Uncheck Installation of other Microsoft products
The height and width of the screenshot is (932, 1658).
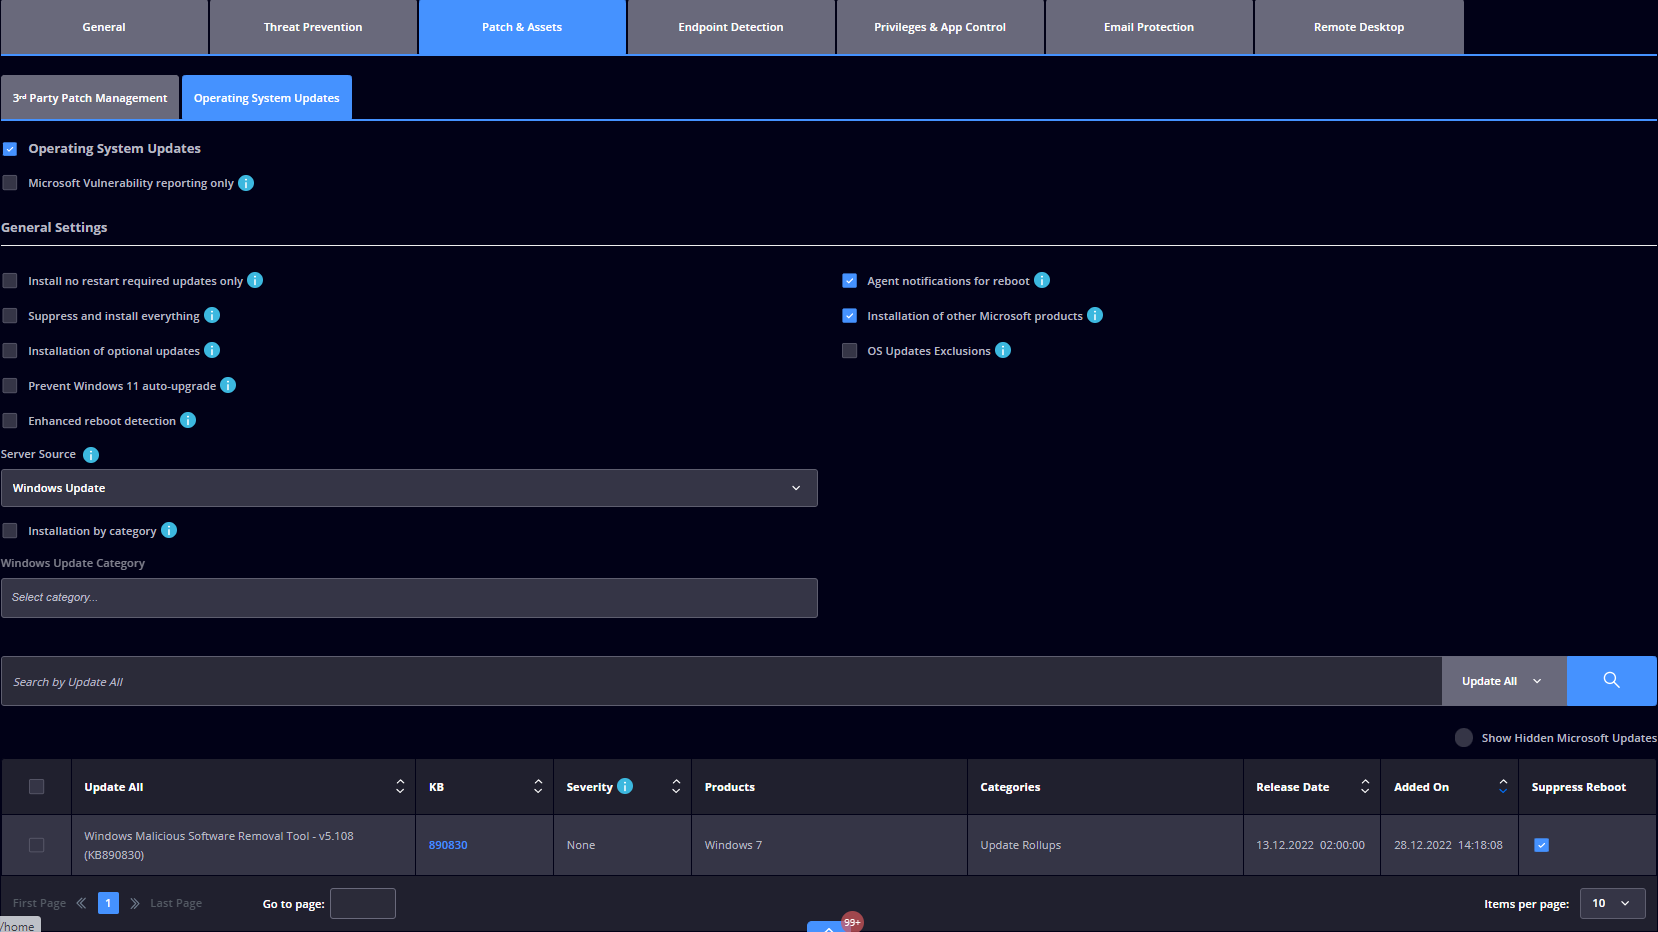(850, 316)
